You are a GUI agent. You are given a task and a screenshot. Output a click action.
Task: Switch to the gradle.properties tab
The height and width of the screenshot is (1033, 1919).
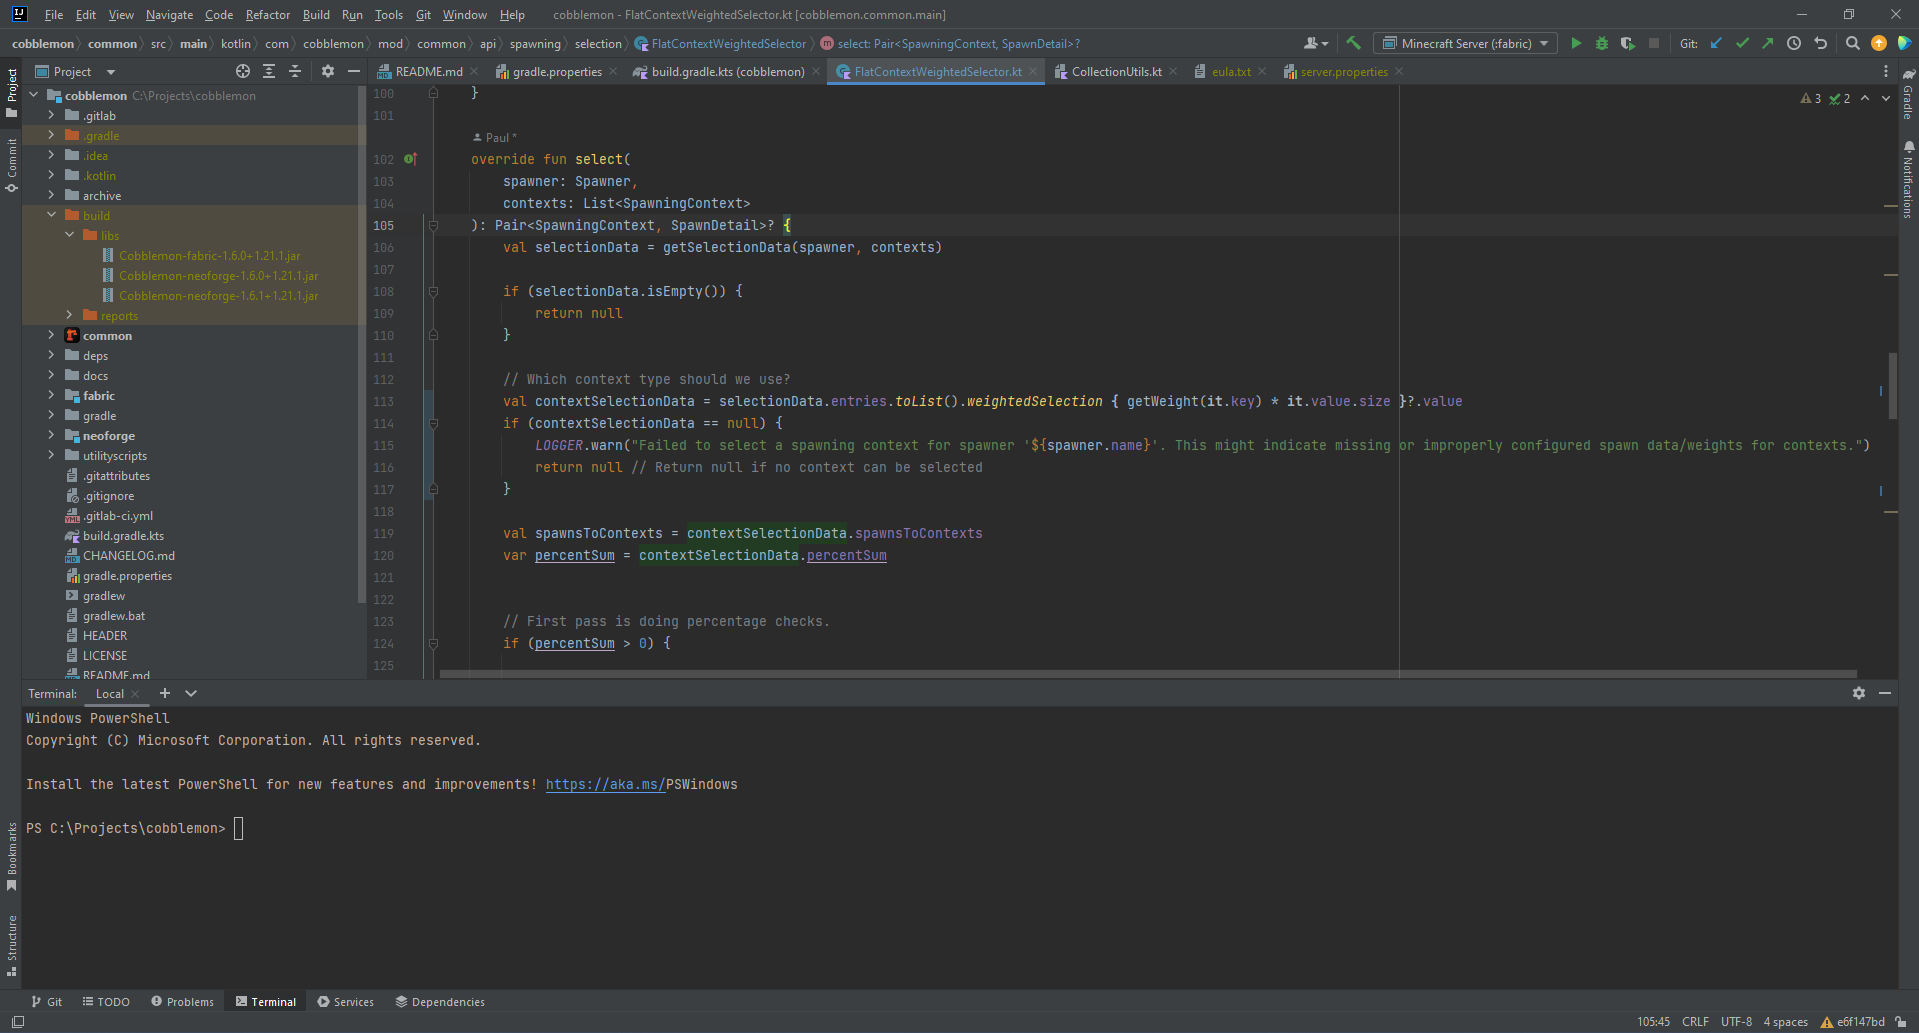[557, 71]
